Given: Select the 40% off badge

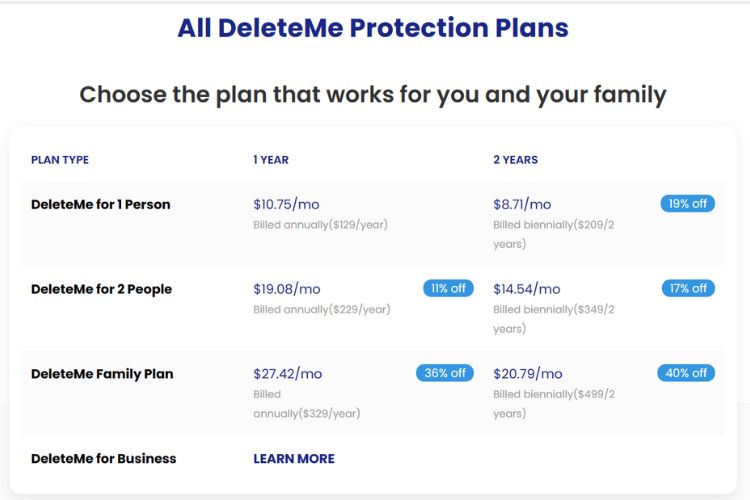Looking at the screenshot, I should tap(686, 373).
